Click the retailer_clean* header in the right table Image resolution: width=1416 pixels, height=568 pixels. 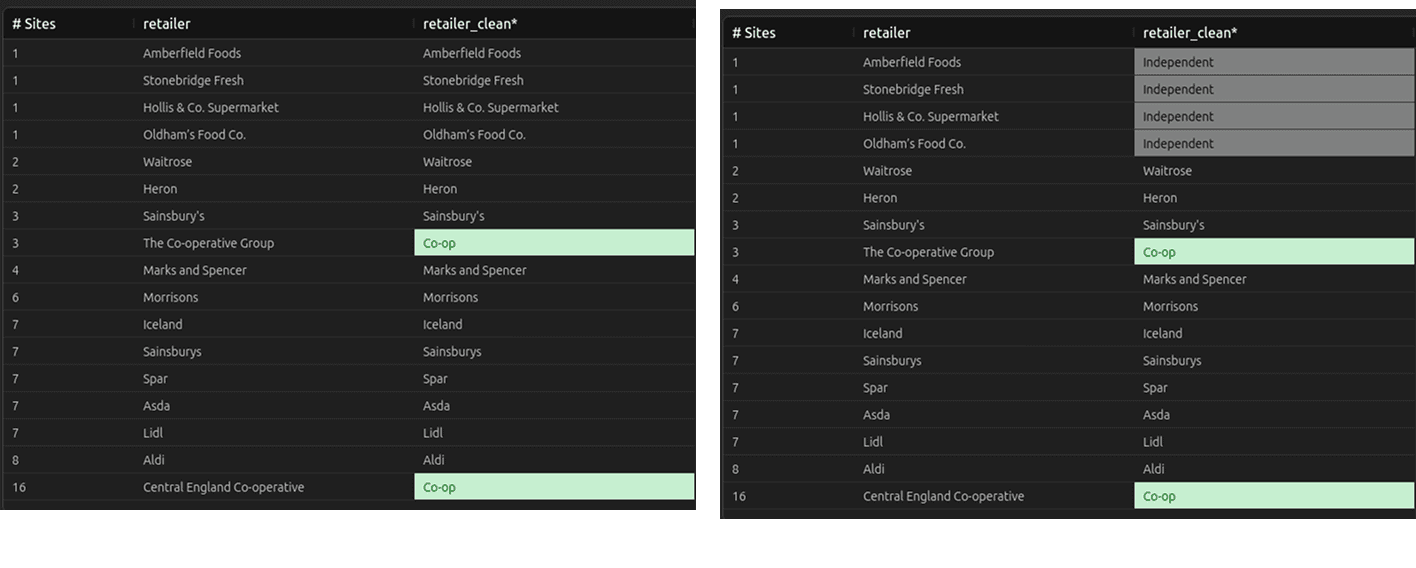pos(1190,33)
